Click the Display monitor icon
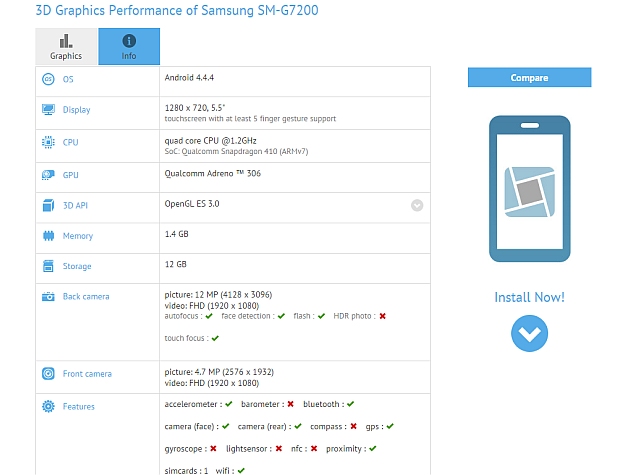 click(48, 110)
